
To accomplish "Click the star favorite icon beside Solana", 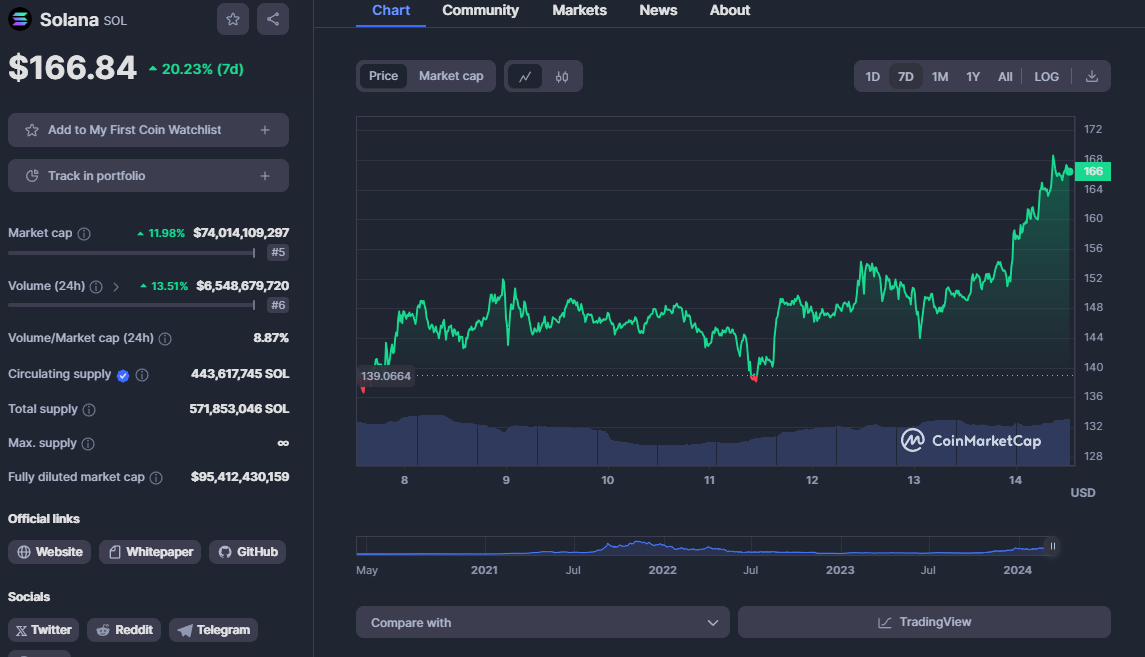I will point(233,19).
